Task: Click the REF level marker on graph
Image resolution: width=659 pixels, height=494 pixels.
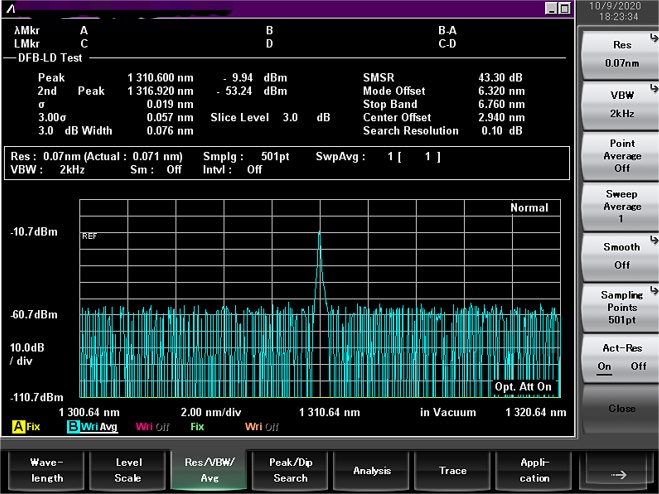Action: 89,236
